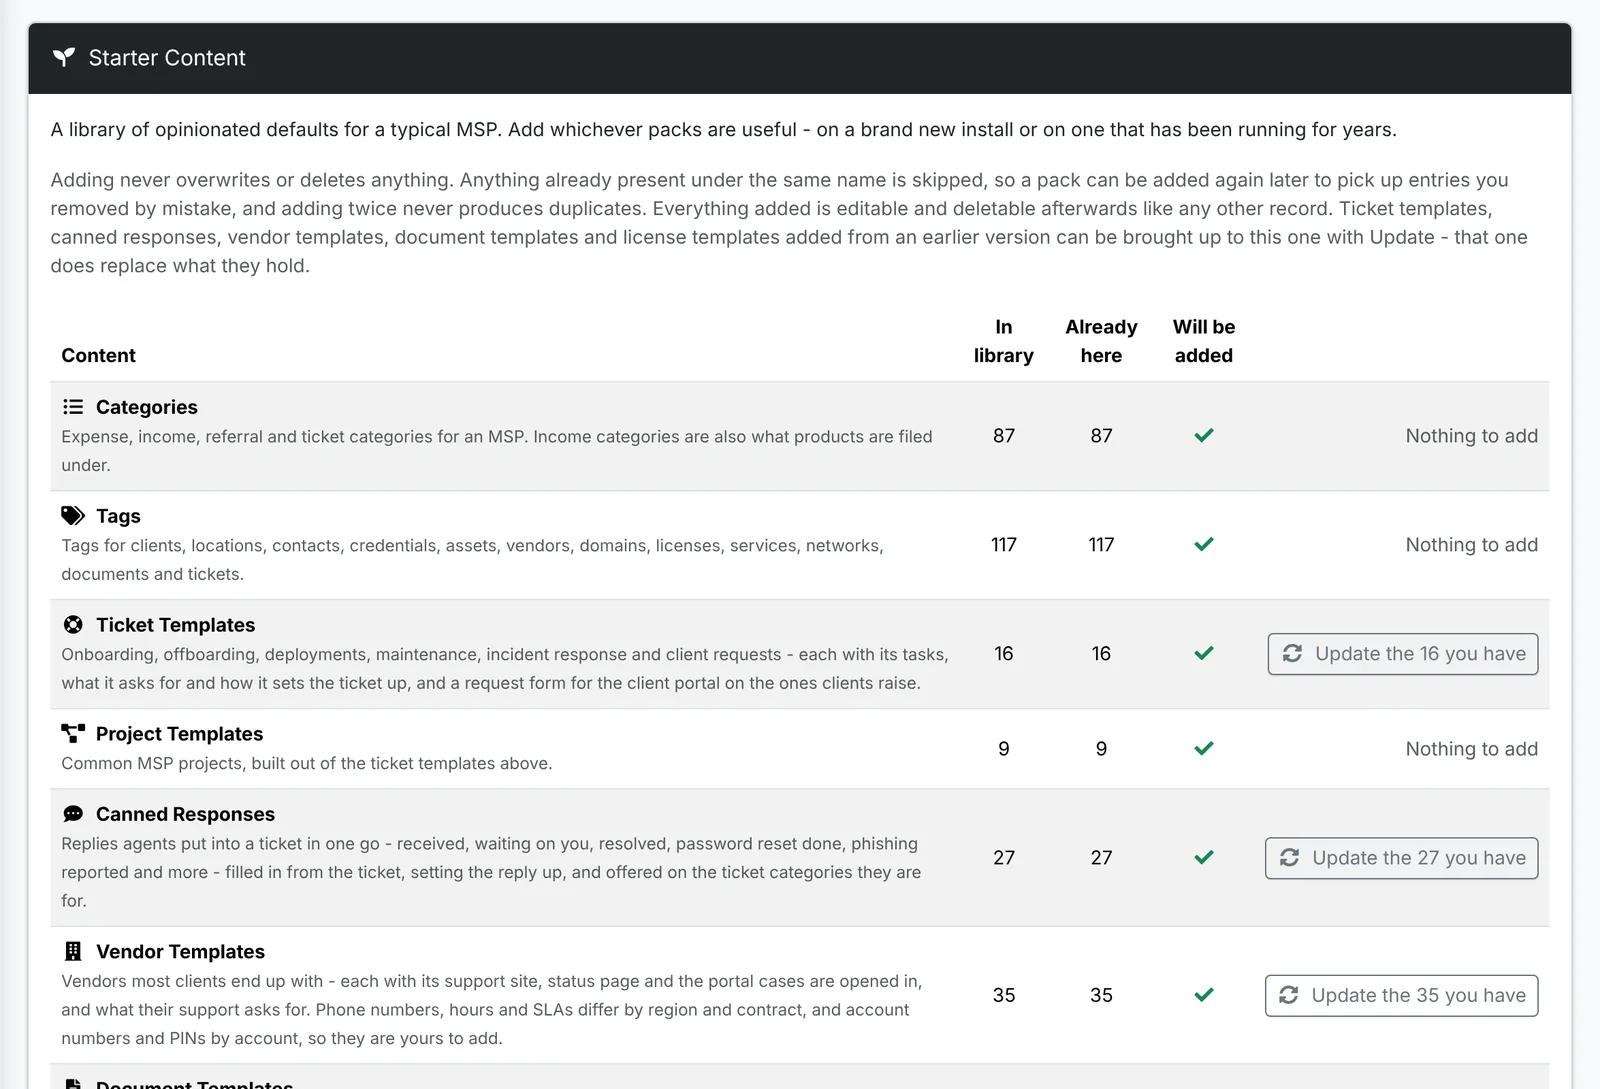Click the Already here value 87 for Categories

[x=1101, y=436]
